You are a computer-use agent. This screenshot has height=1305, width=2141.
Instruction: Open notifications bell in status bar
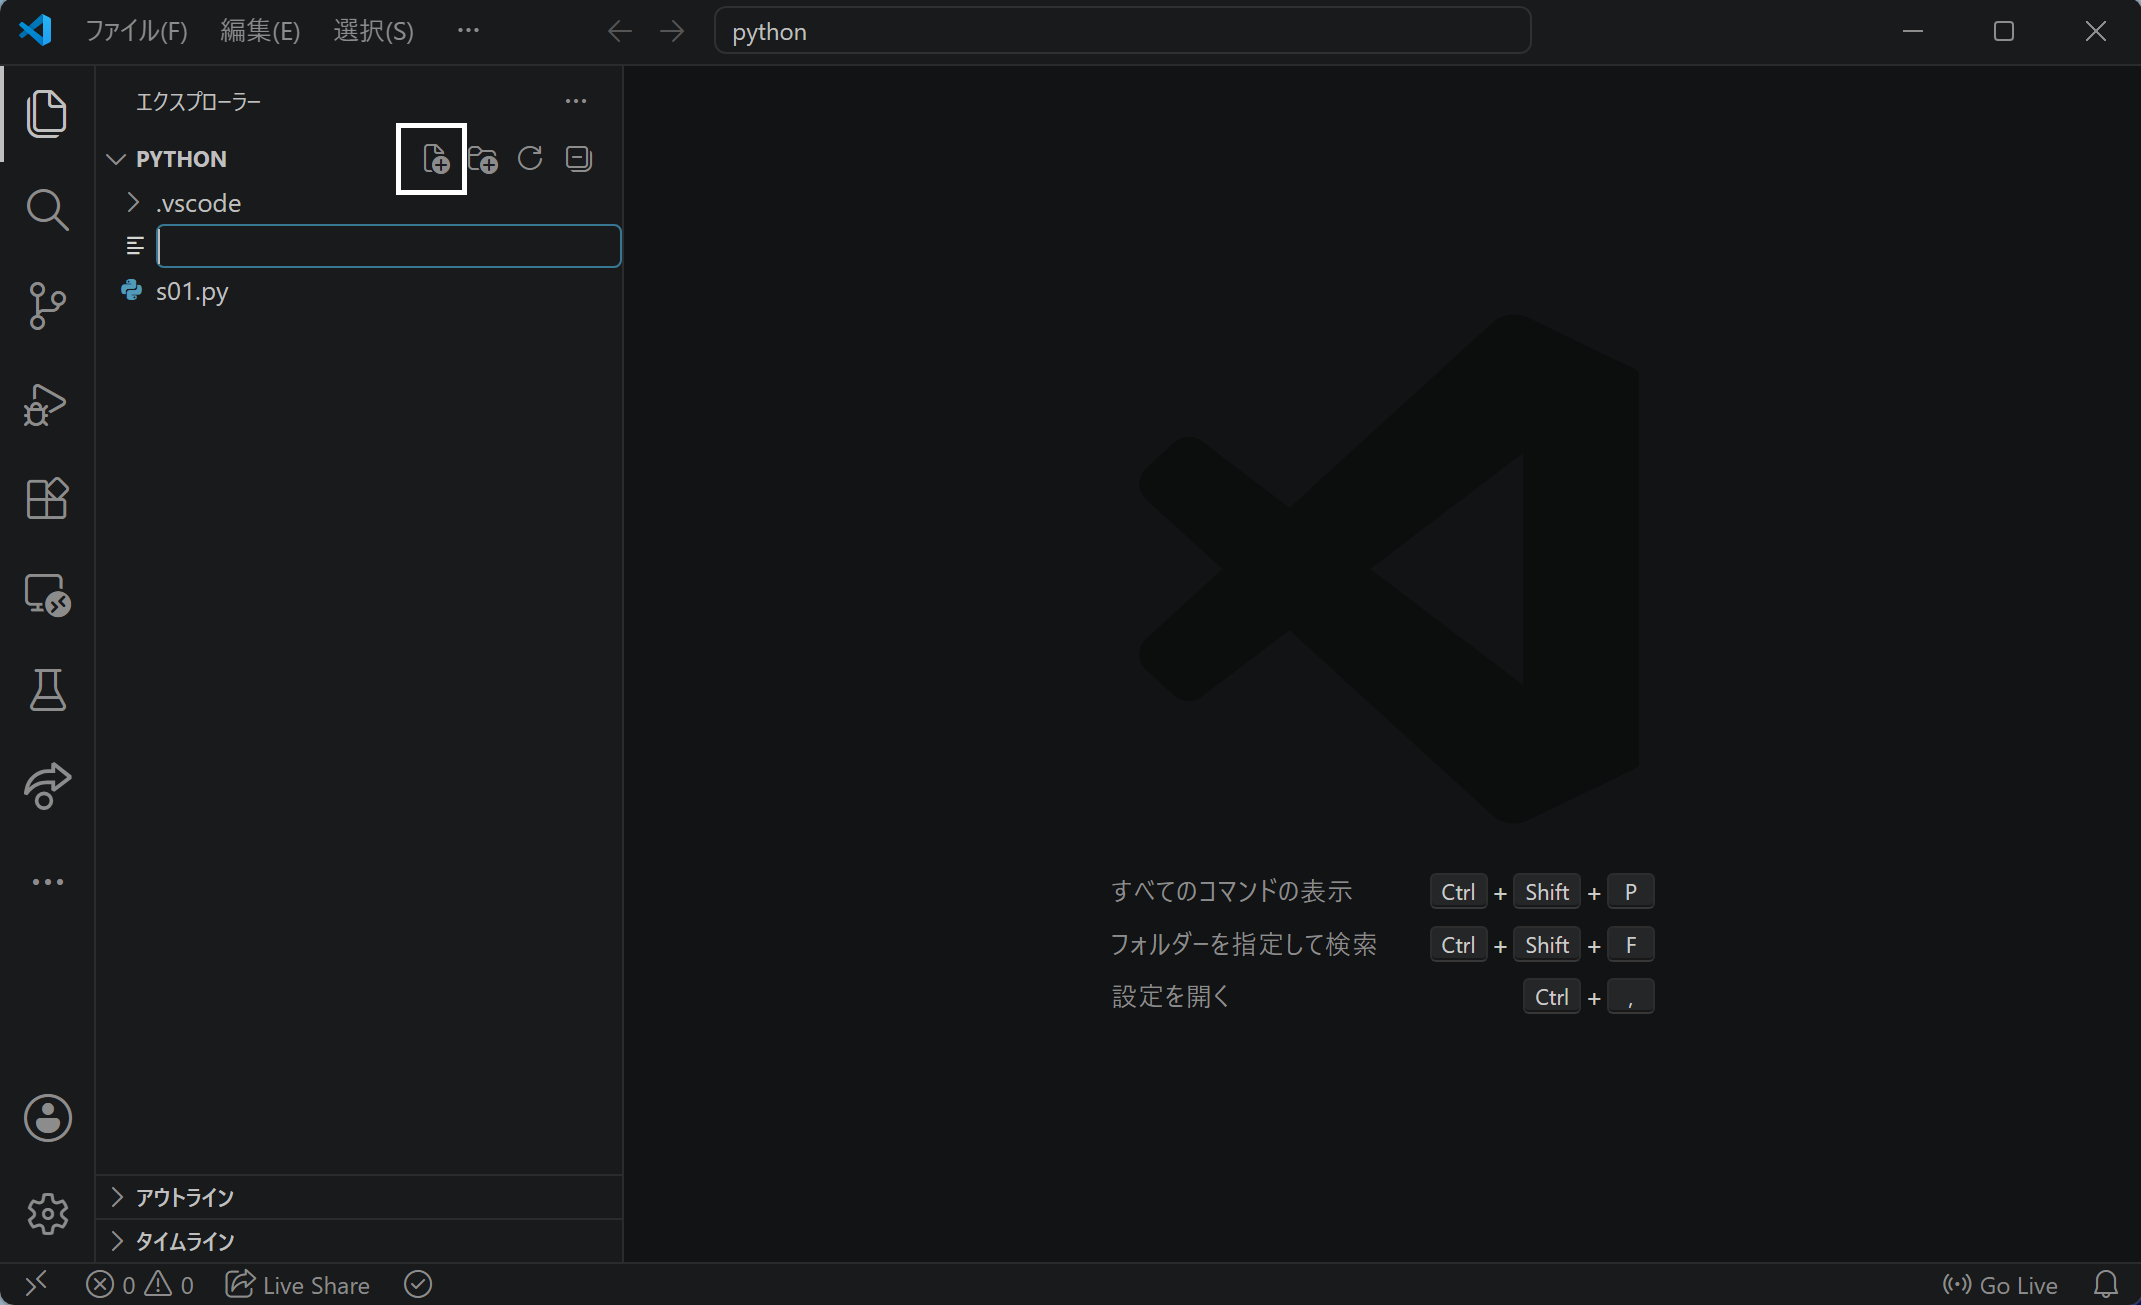tap(2106, 1285)
